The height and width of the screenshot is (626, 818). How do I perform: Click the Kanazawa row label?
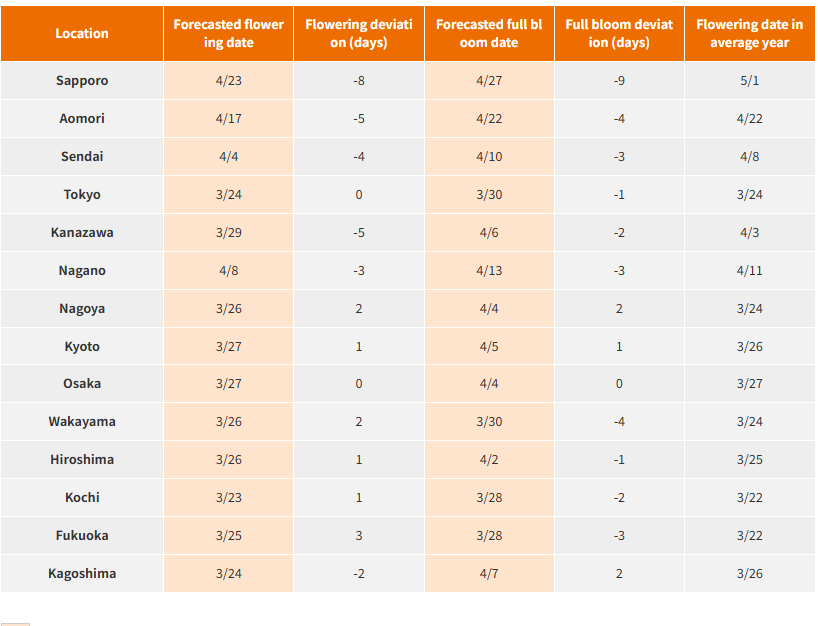coord(82,232)
